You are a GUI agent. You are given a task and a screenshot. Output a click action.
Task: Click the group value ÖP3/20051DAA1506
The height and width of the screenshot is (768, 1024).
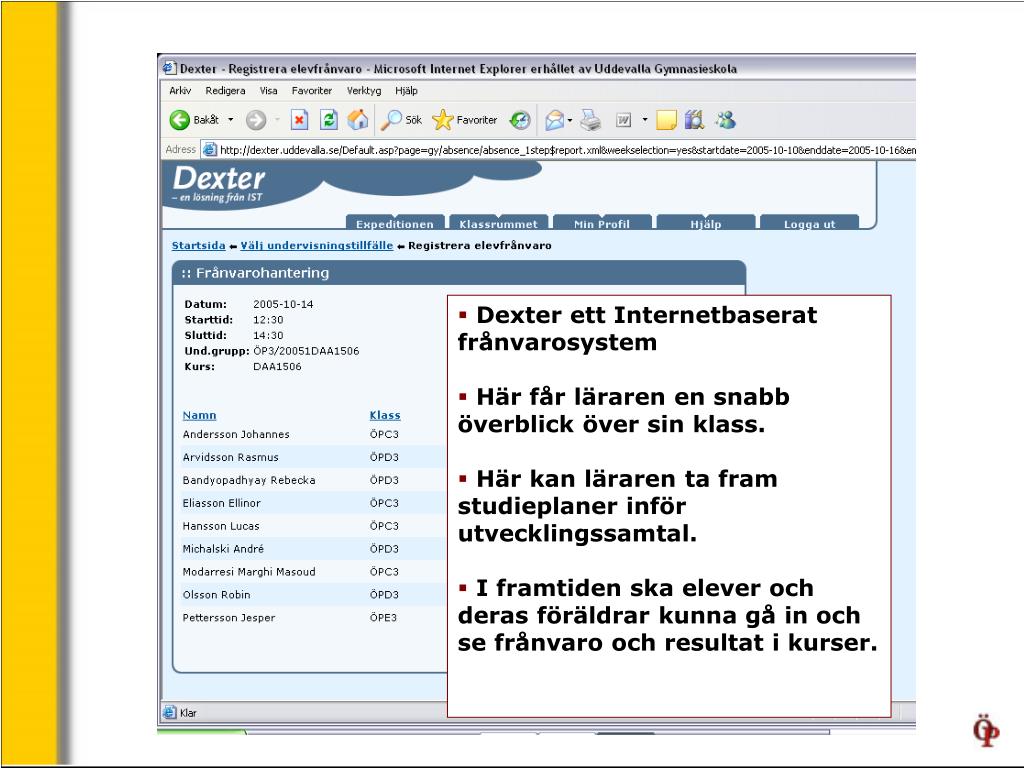click(x=306, y=351)
